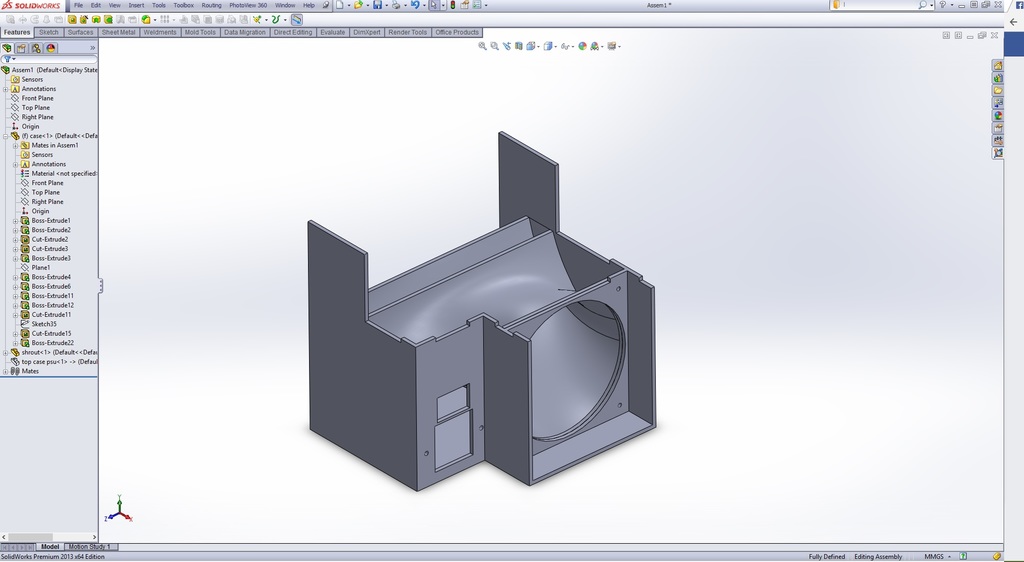Open the Design Library task pane icon
The width and height of the screenshot is (1024, 562).
998,78
